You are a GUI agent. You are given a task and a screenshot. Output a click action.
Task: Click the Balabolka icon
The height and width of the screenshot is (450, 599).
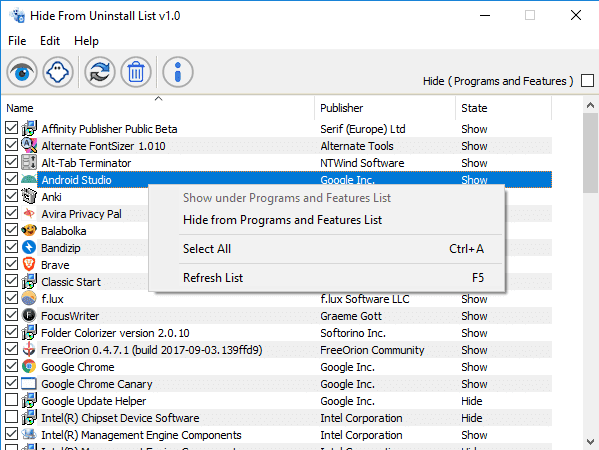(29, 230)
